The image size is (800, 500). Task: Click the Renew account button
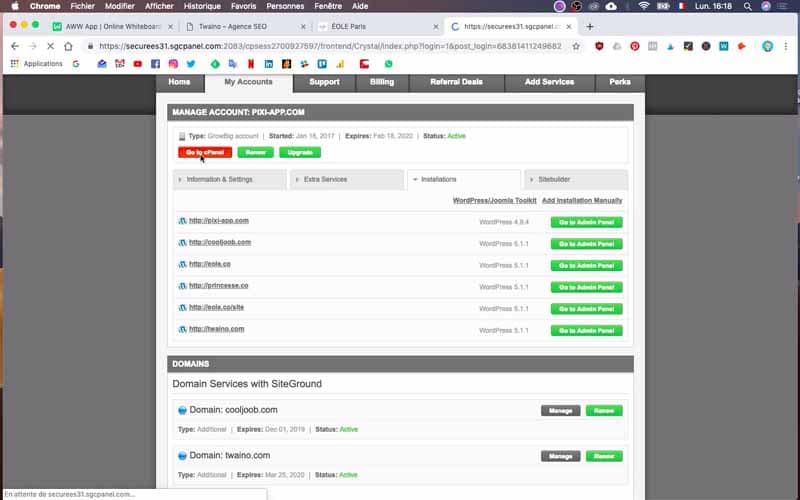click(x=256, y=153)
